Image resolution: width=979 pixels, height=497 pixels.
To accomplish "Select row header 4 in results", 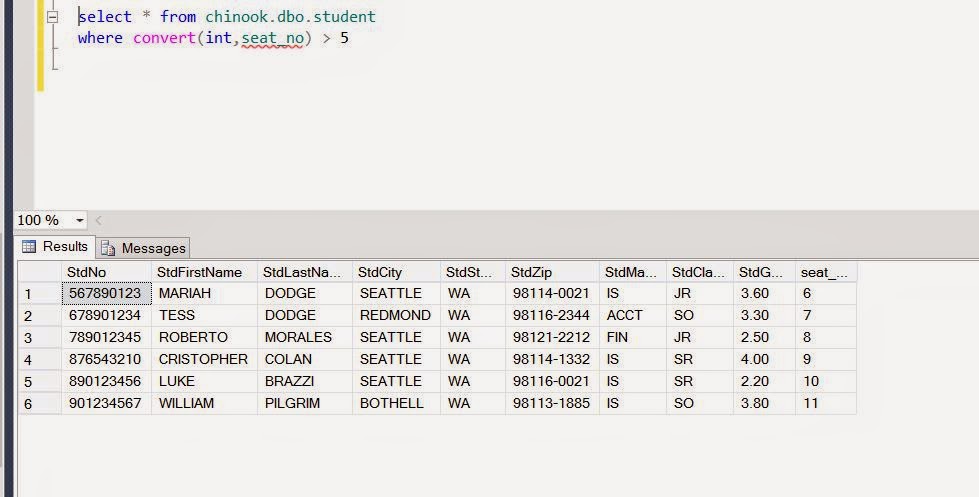I will tap(40, 360).
